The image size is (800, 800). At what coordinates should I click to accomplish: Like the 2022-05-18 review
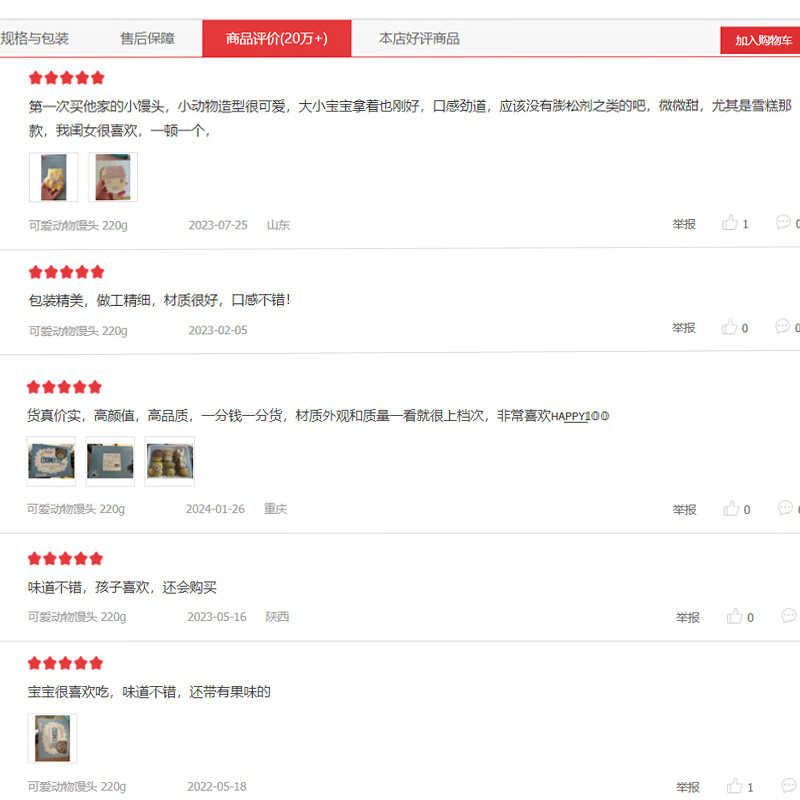[x=735, y=786]
